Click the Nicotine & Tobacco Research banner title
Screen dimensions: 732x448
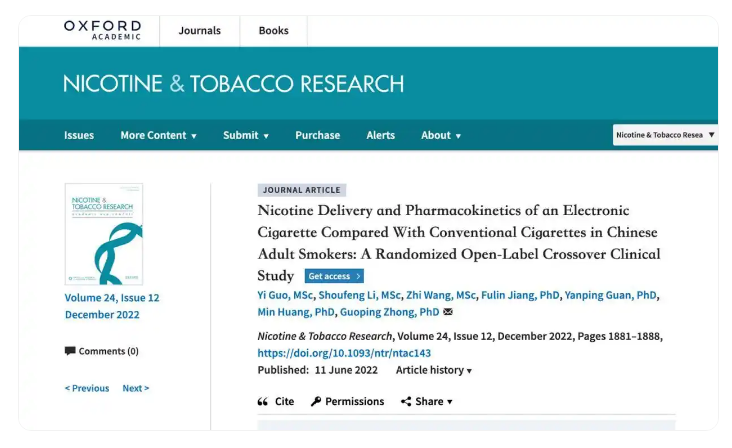tap(233, 84)
